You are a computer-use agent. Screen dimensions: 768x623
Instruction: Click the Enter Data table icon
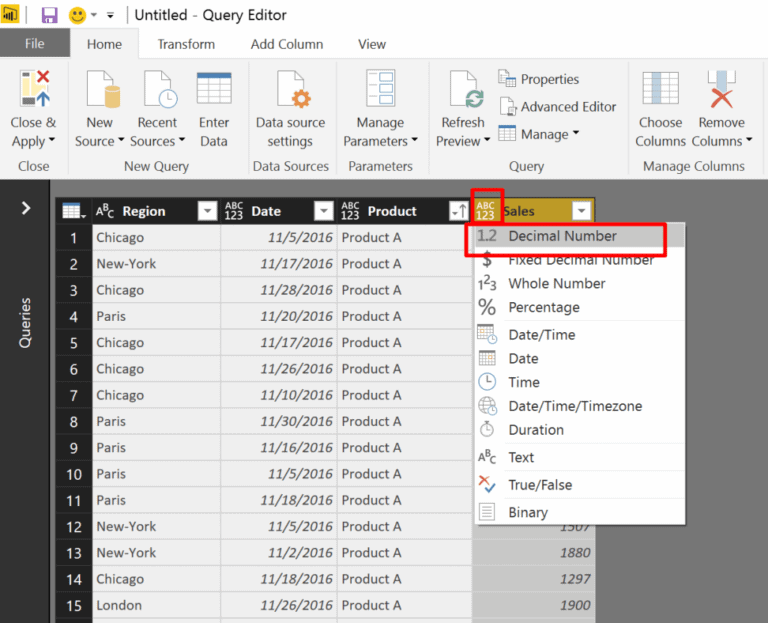coord(214,90)
